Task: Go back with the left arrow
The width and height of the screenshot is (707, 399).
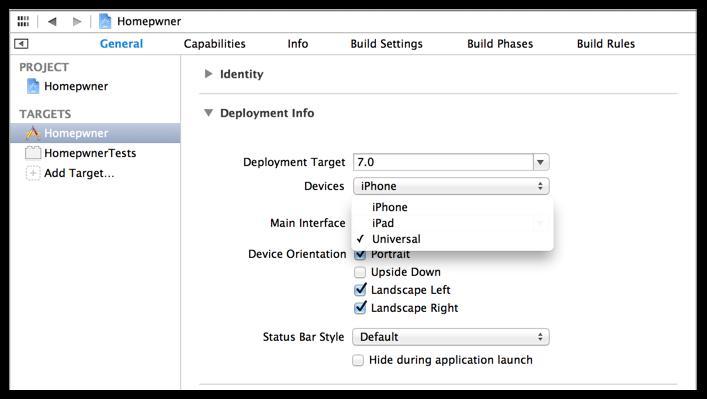Action: tap(52, 21)
